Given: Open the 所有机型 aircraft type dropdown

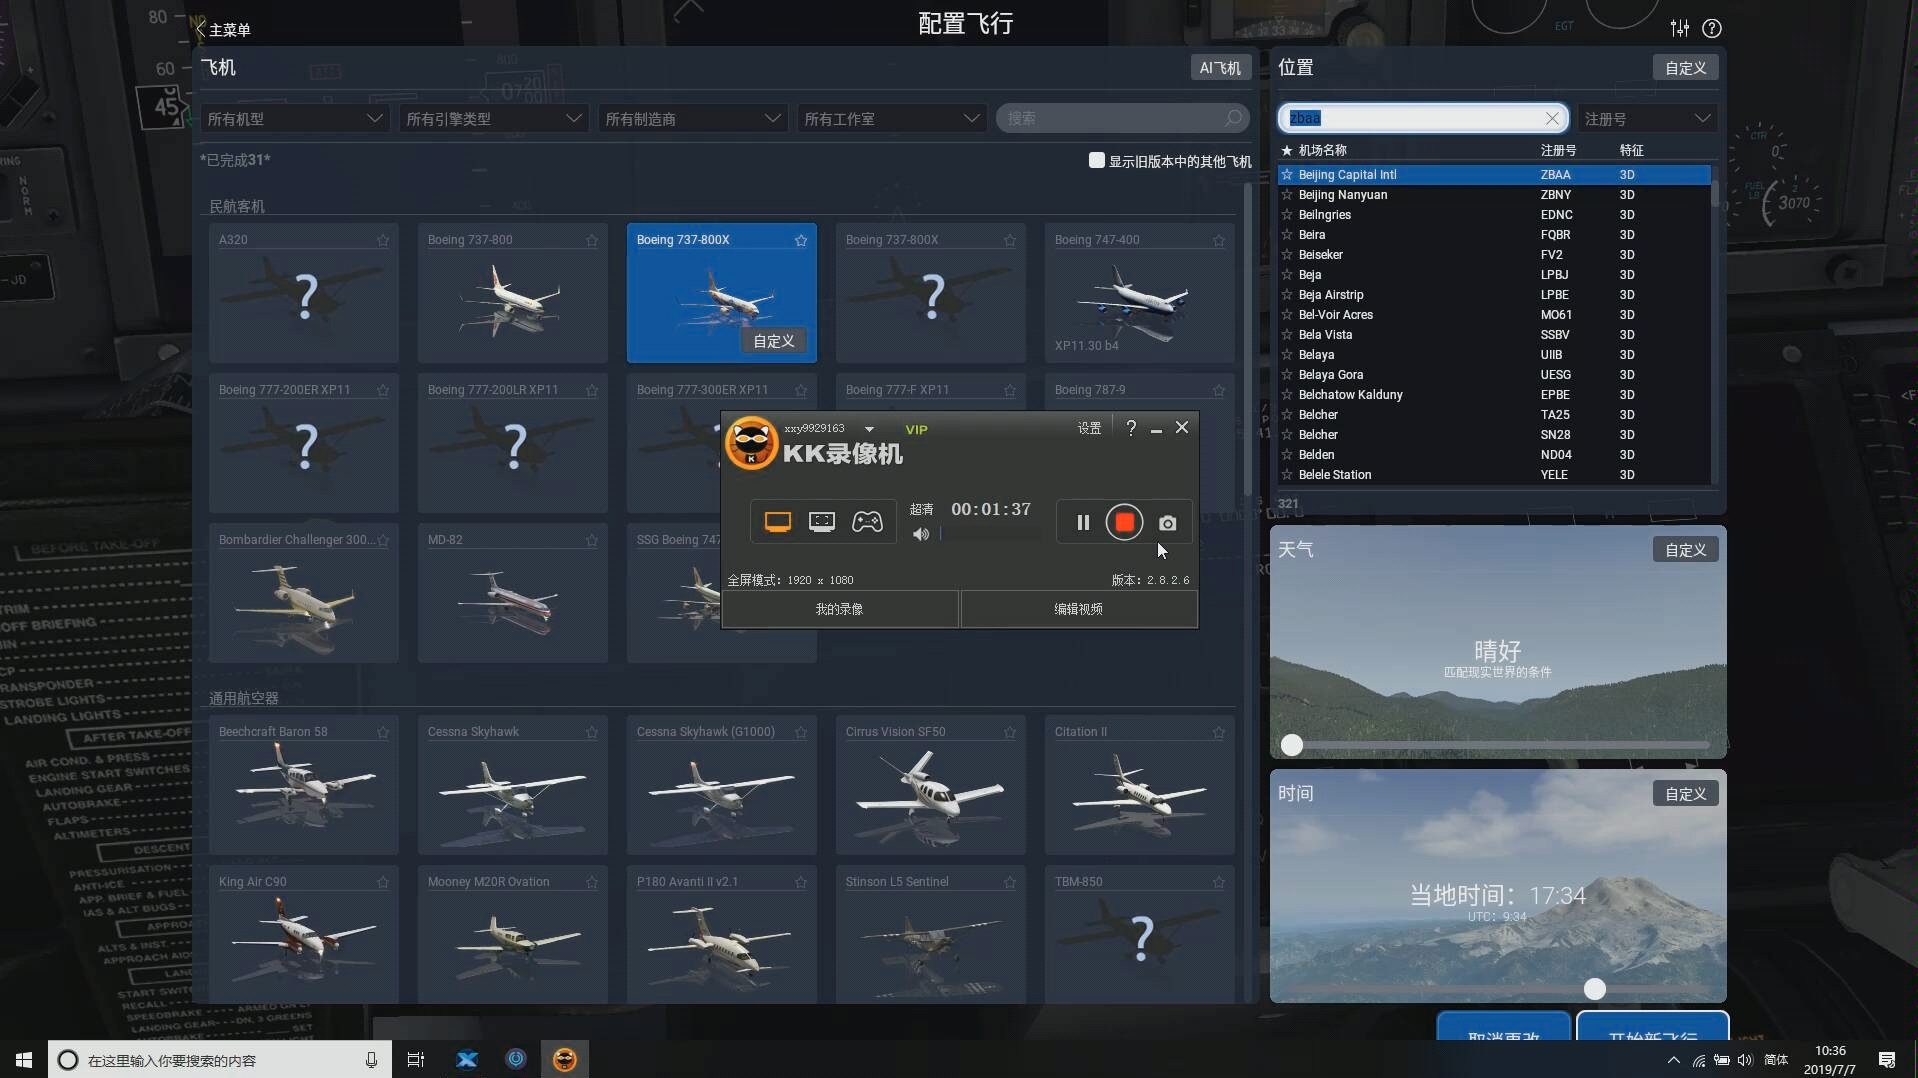Looking at the screenshot, I should tap(295, 118).
